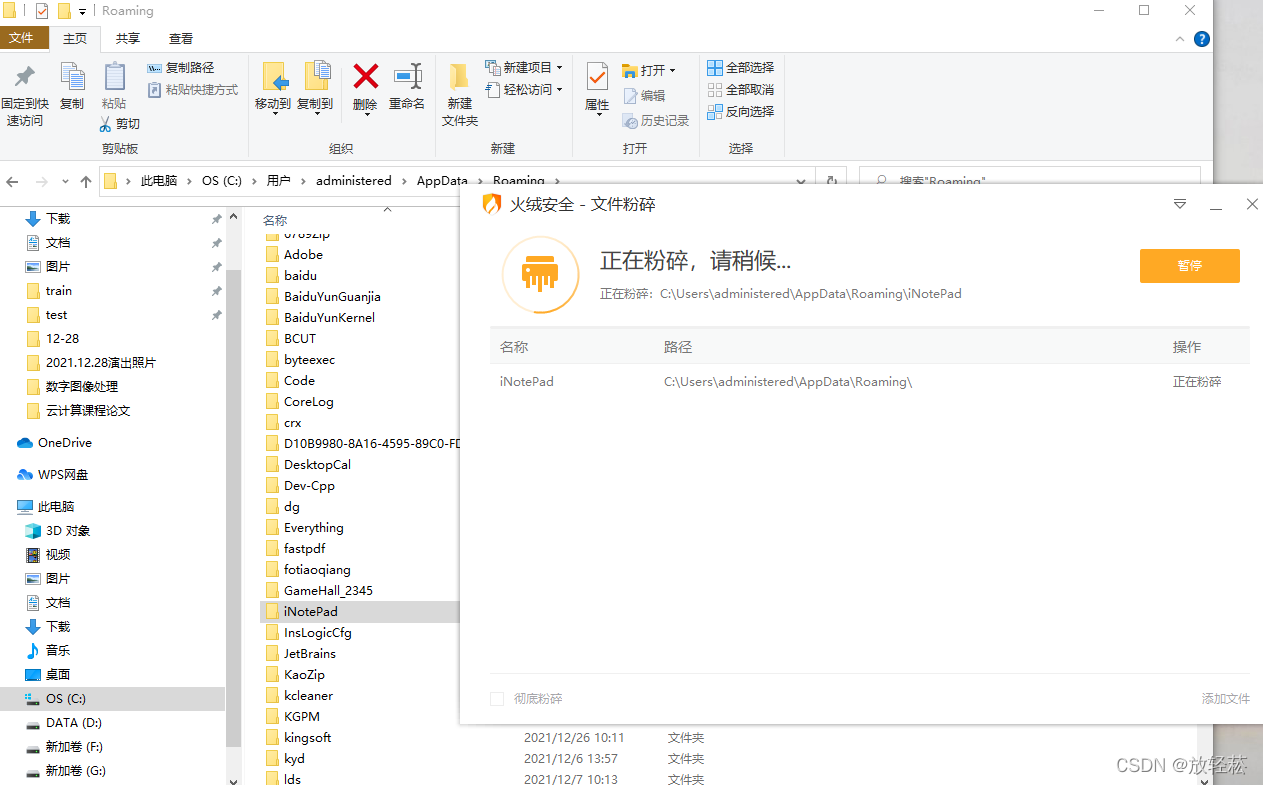Viewport: 1263px width, 785px height.
Task: Click AppData in the address breadcrumb
Action: click(442, 181)
